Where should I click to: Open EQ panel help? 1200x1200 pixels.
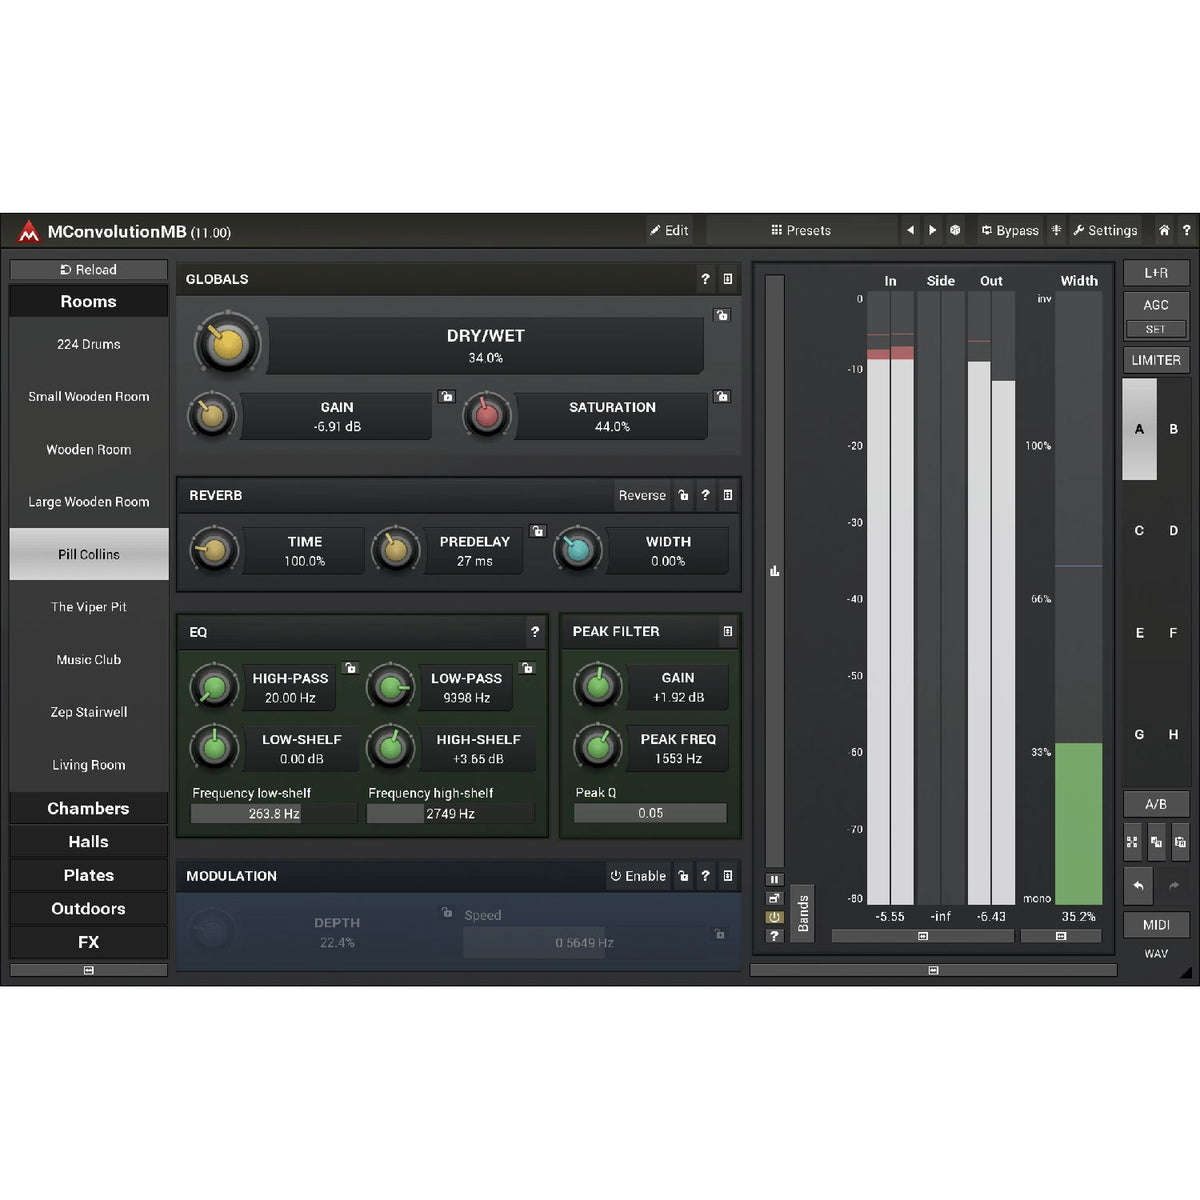(535, 632)
